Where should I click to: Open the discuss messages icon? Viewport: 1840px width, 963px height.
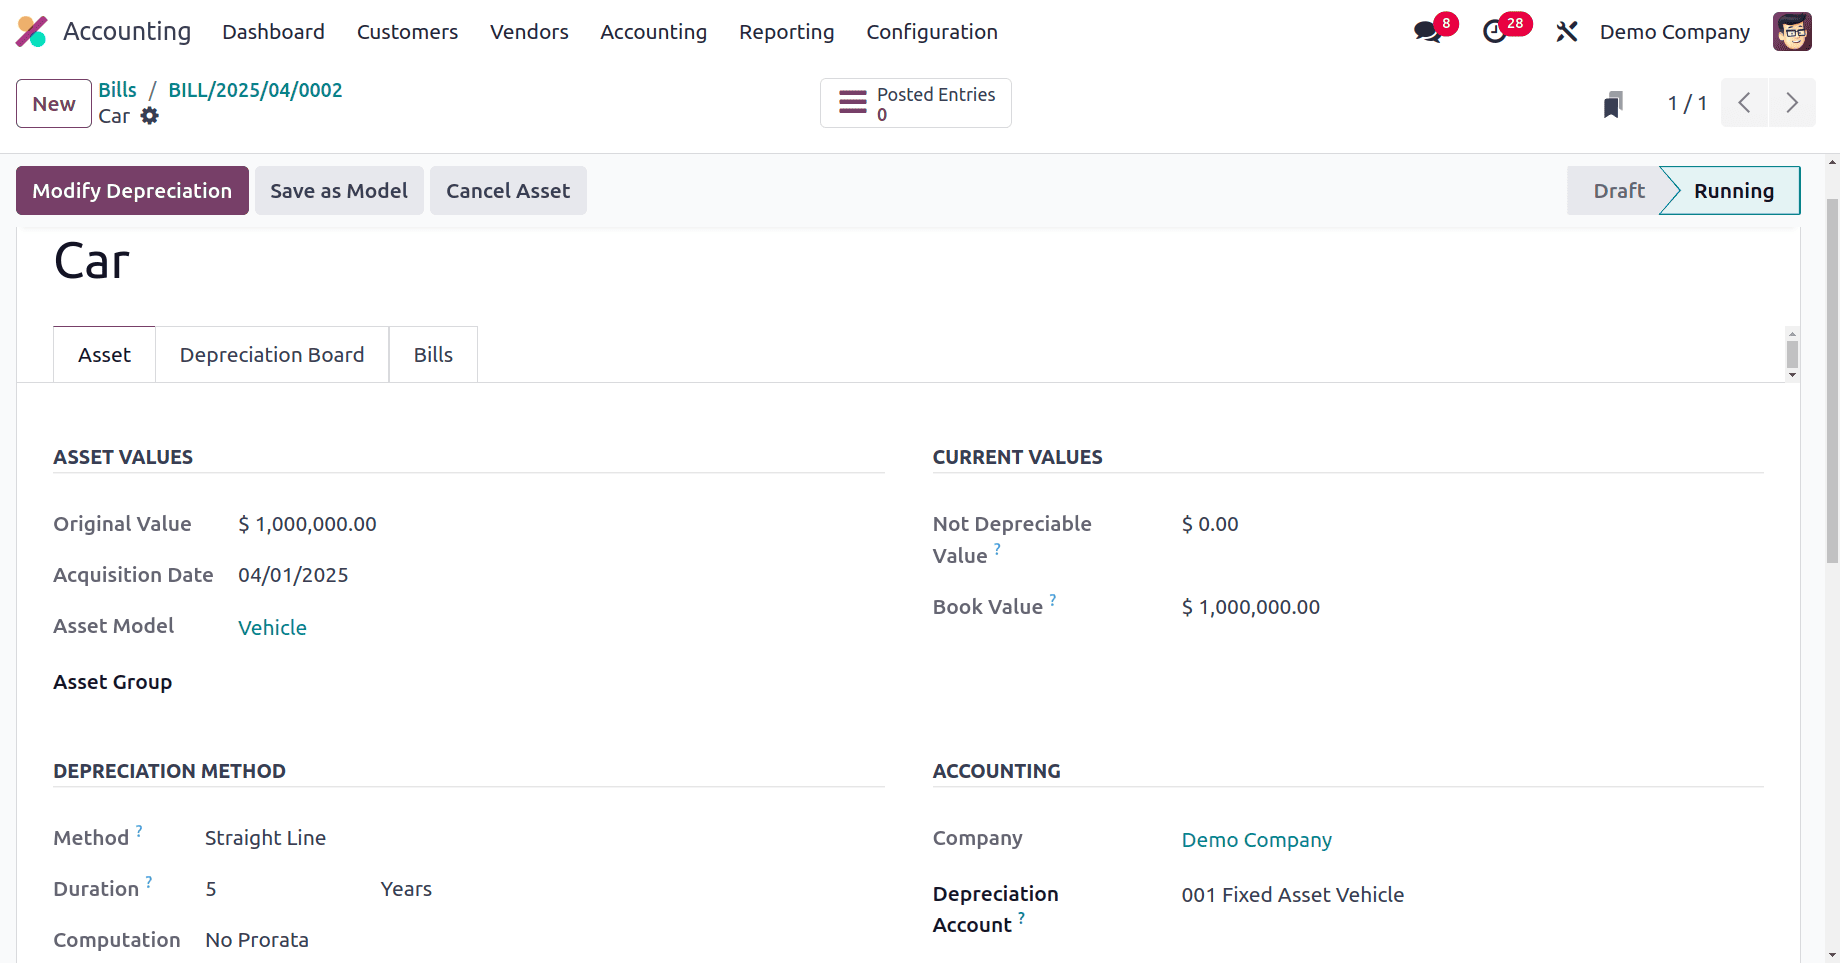[1427, 32]
